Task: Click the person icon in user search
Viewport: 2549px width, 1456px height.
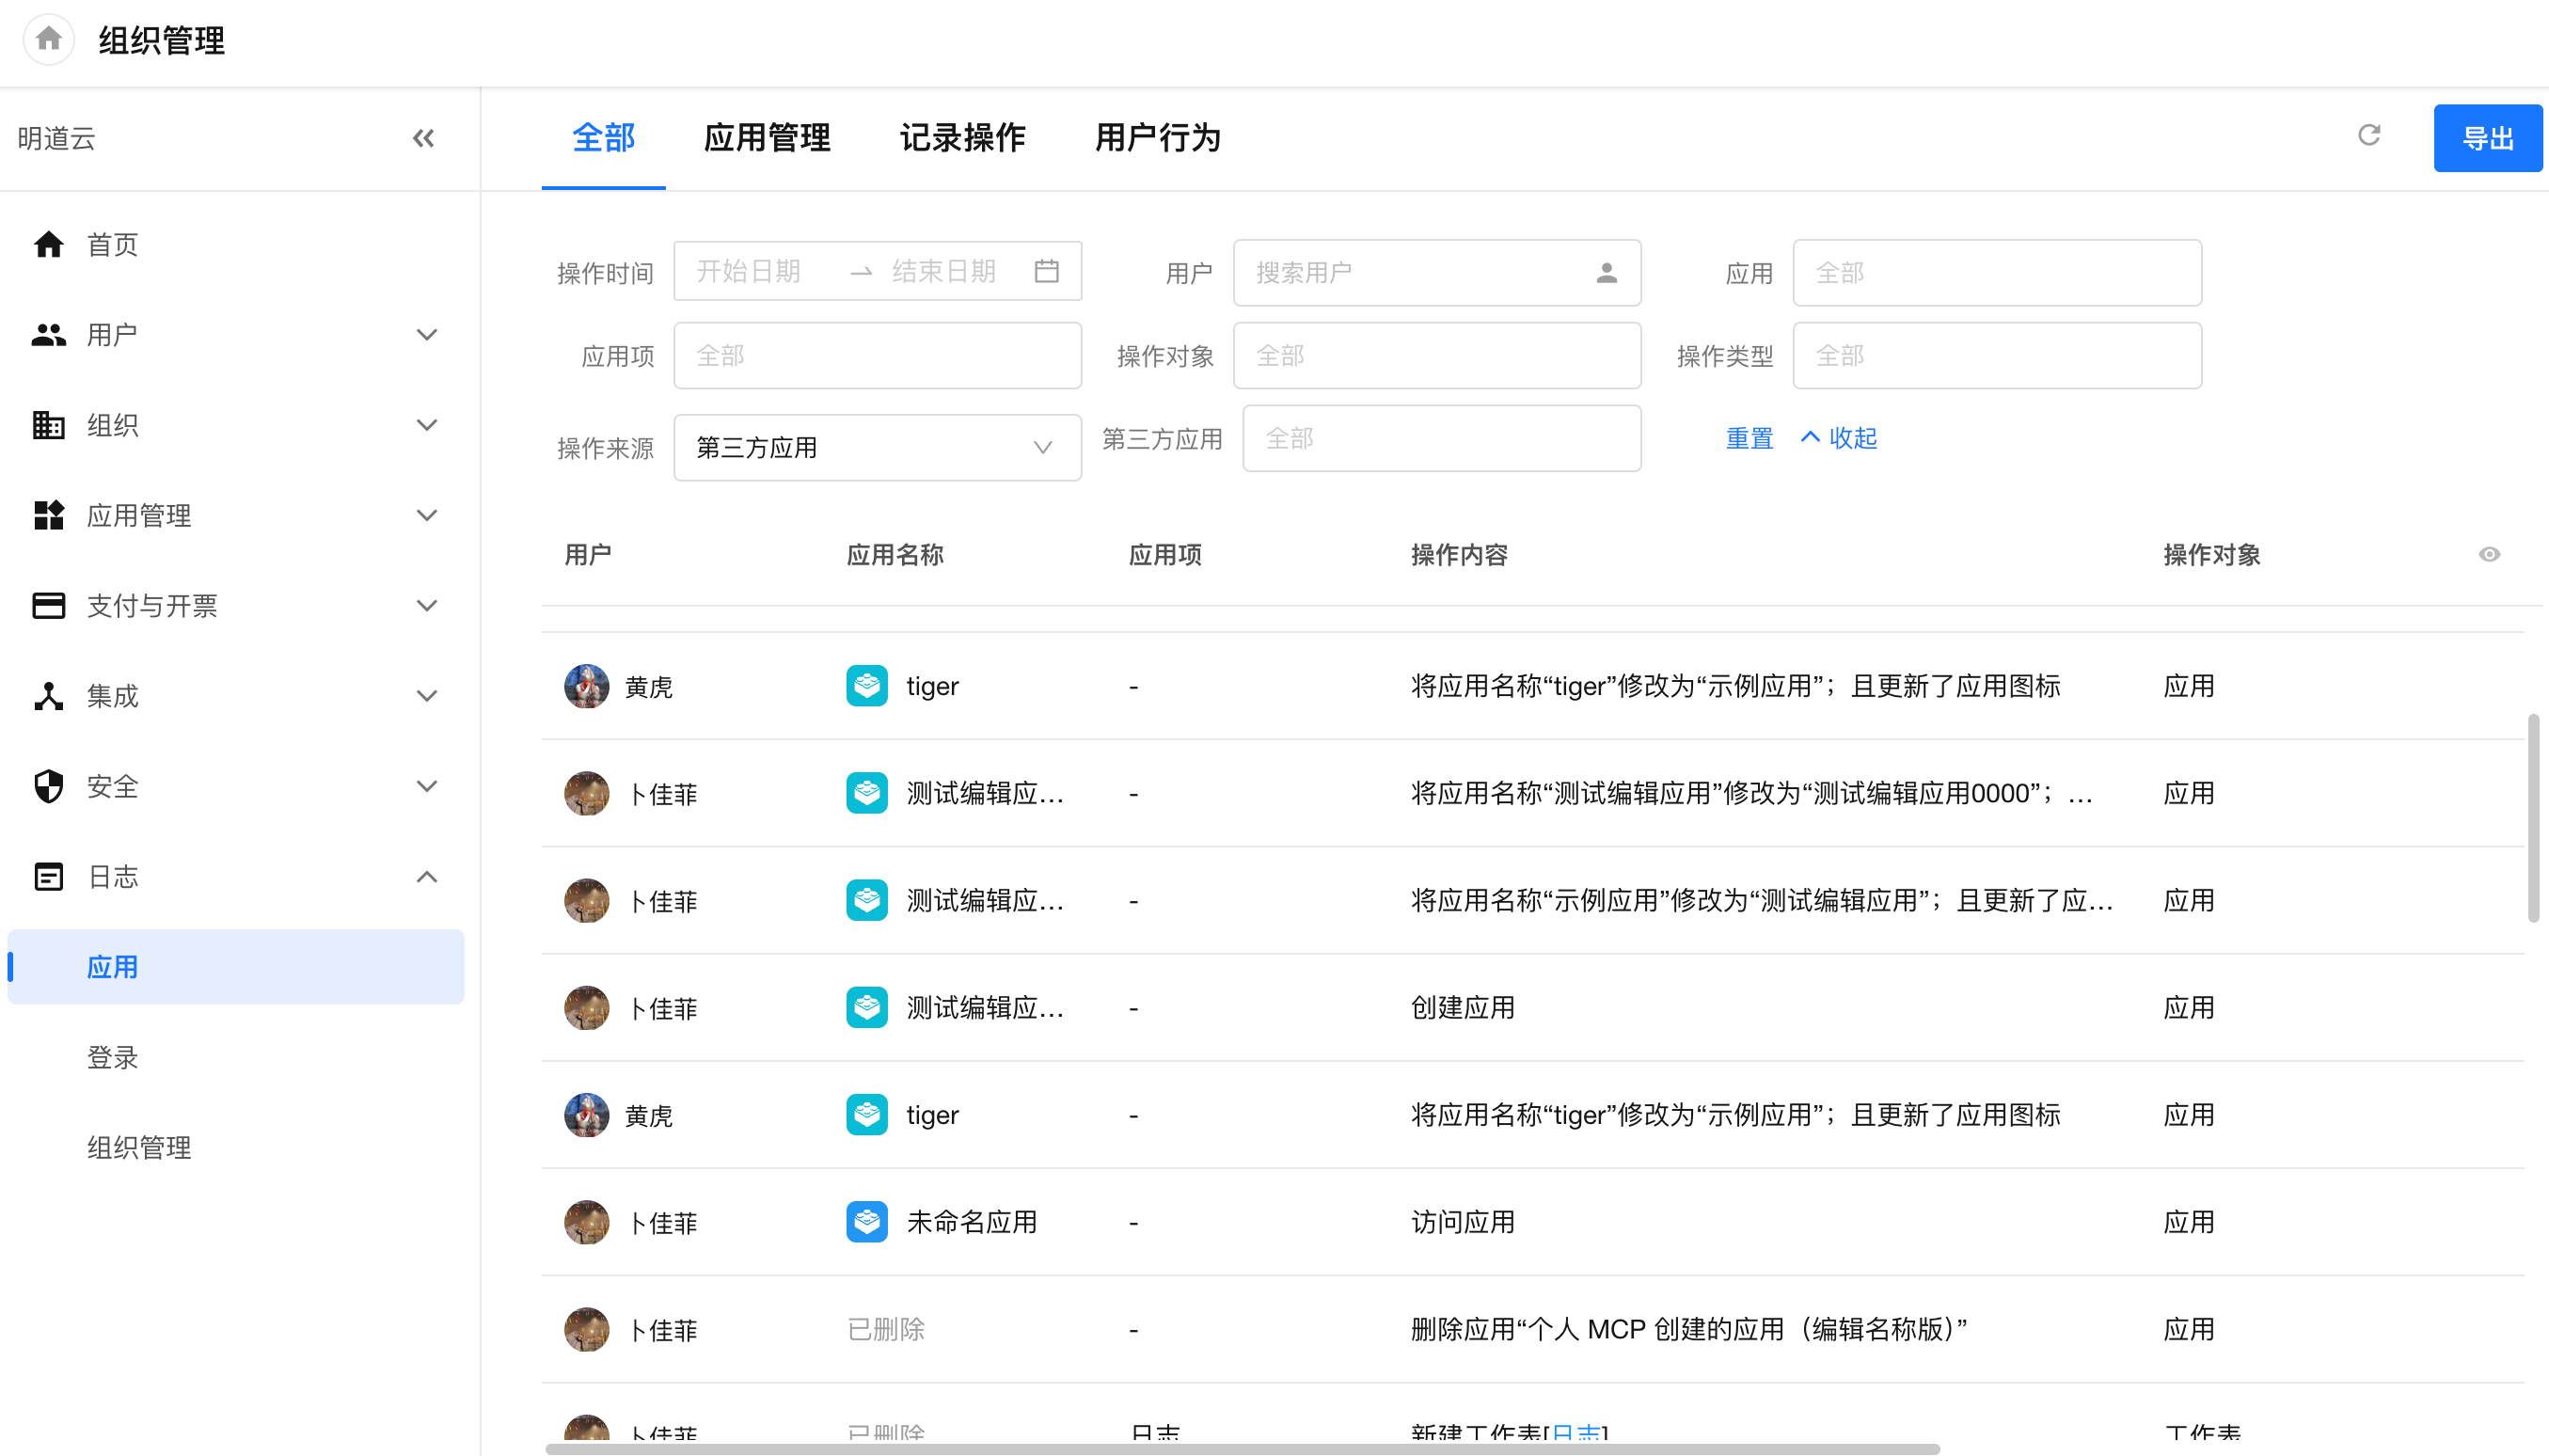Action: pyautogui.click(x=1606, y=273)
